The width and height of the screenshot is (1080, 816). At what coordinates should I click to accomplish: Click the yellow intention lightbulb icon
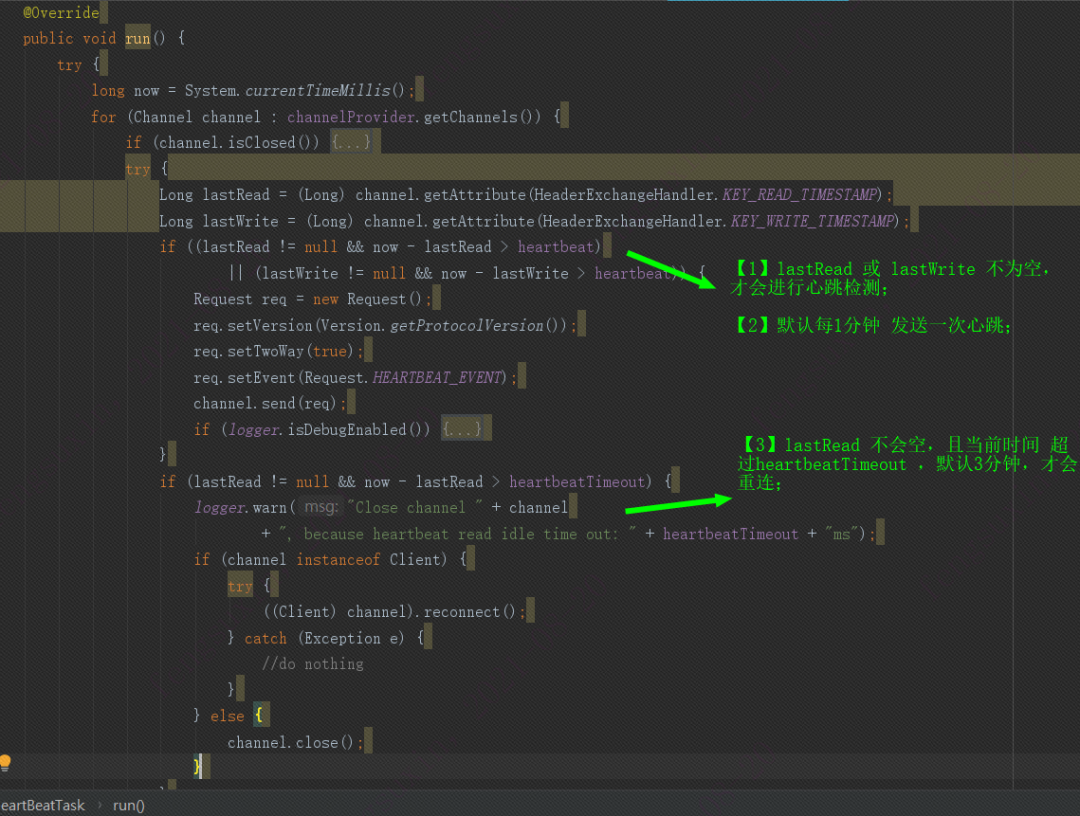5,762
